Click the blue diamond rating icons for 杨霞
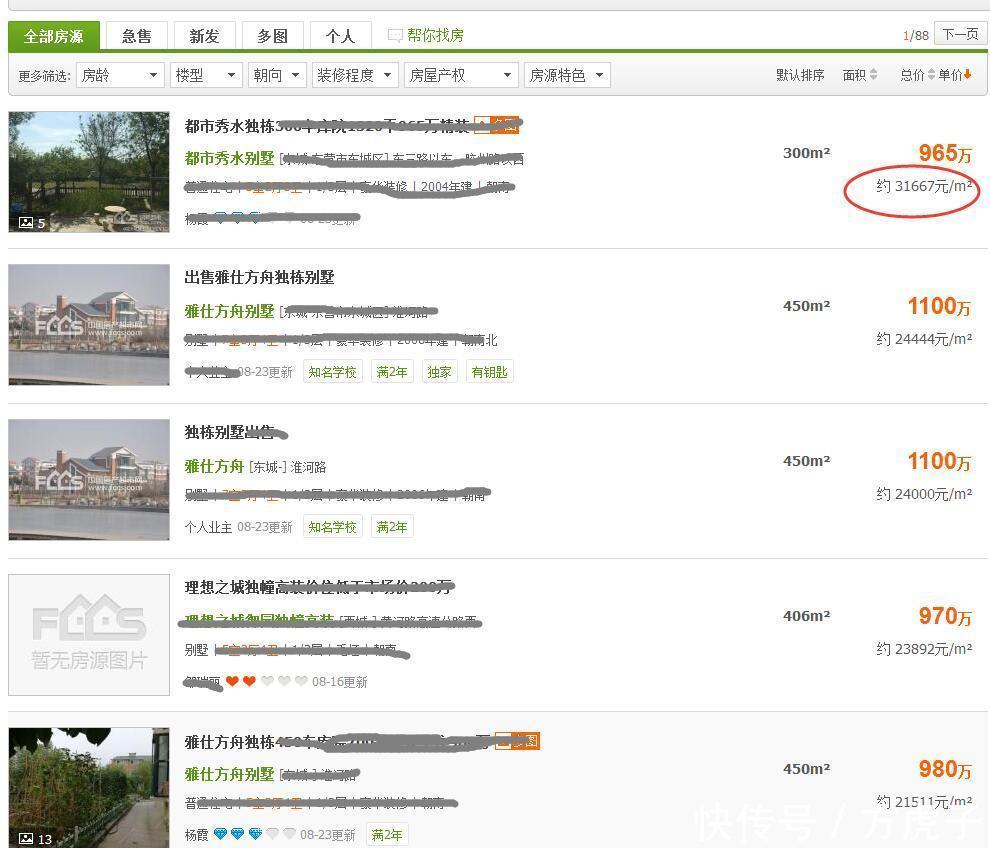990x848 pixels. click(238, 834)
